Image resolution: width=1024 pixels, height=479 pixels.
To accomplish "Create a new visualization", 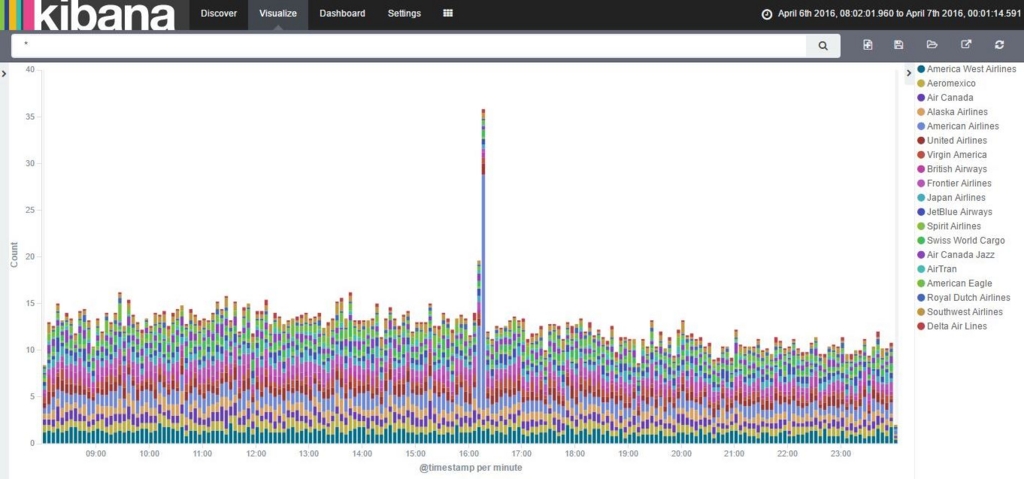I will 867,45.
